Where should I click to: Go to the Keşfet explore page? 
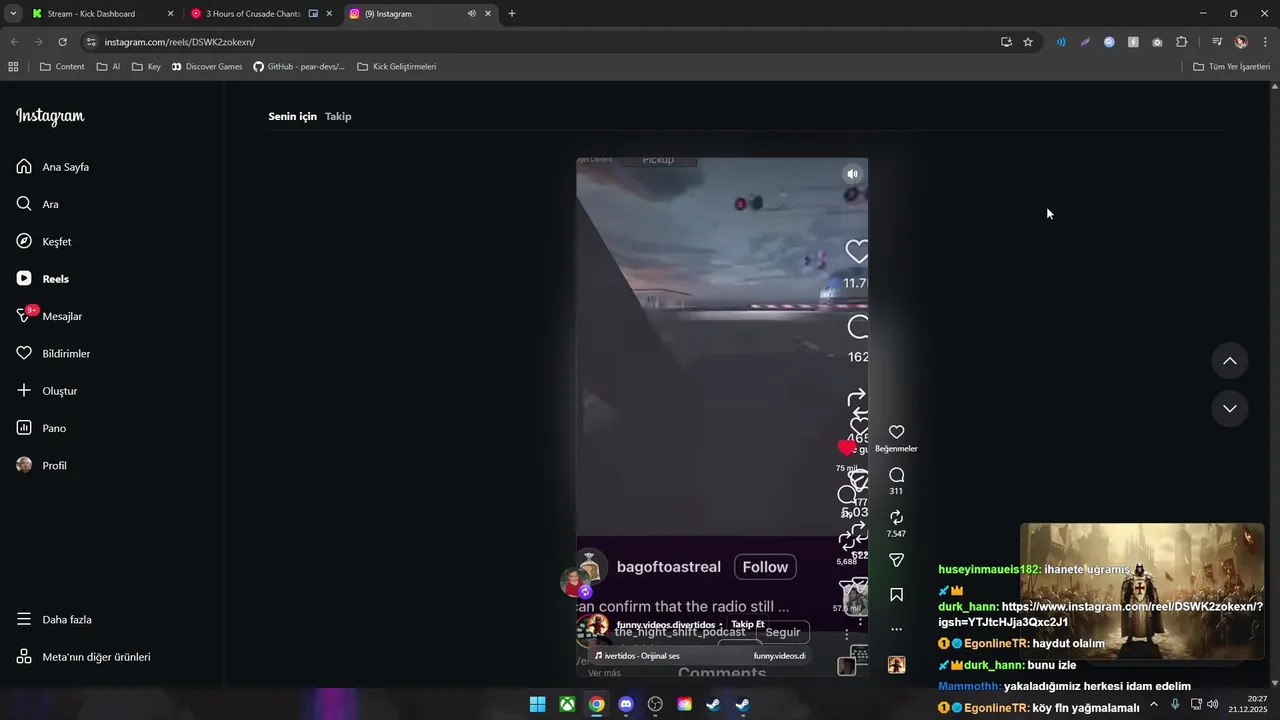coord(44,242)
